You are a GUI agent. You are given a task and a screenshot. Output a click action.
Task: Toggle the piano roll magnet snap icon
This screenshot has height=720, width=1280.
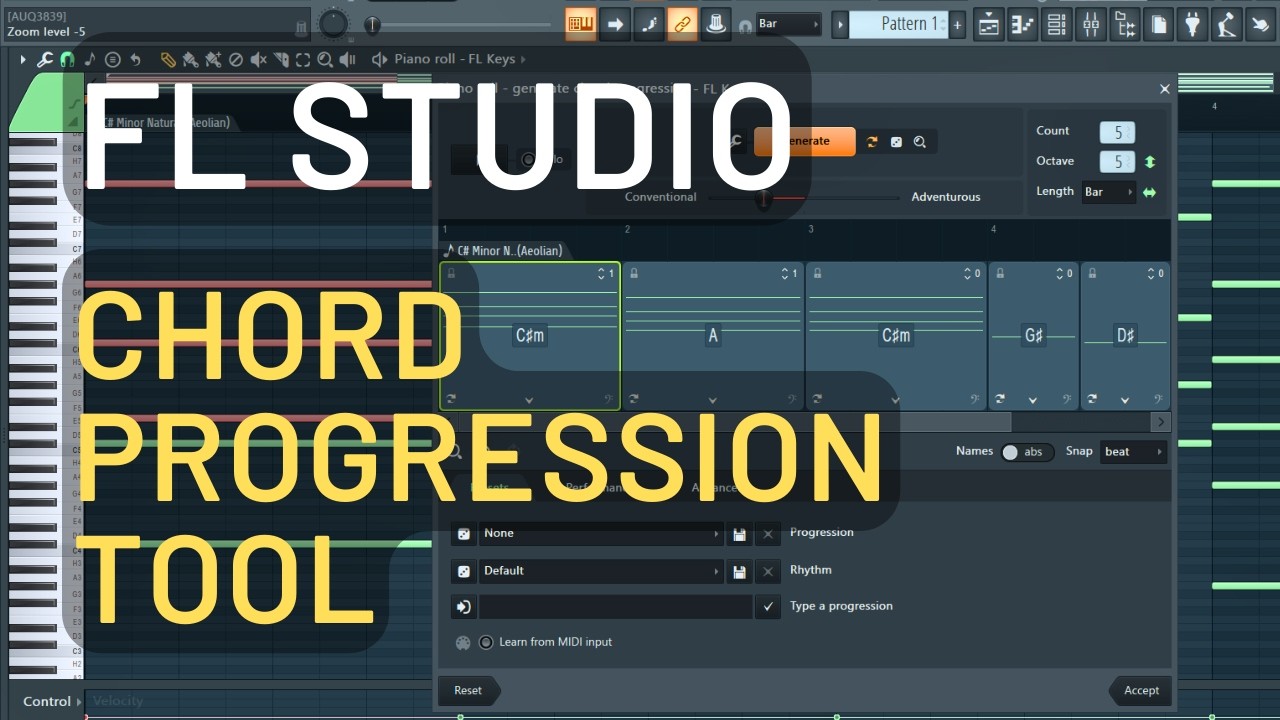pyautogui.click(x=67, y=60)
